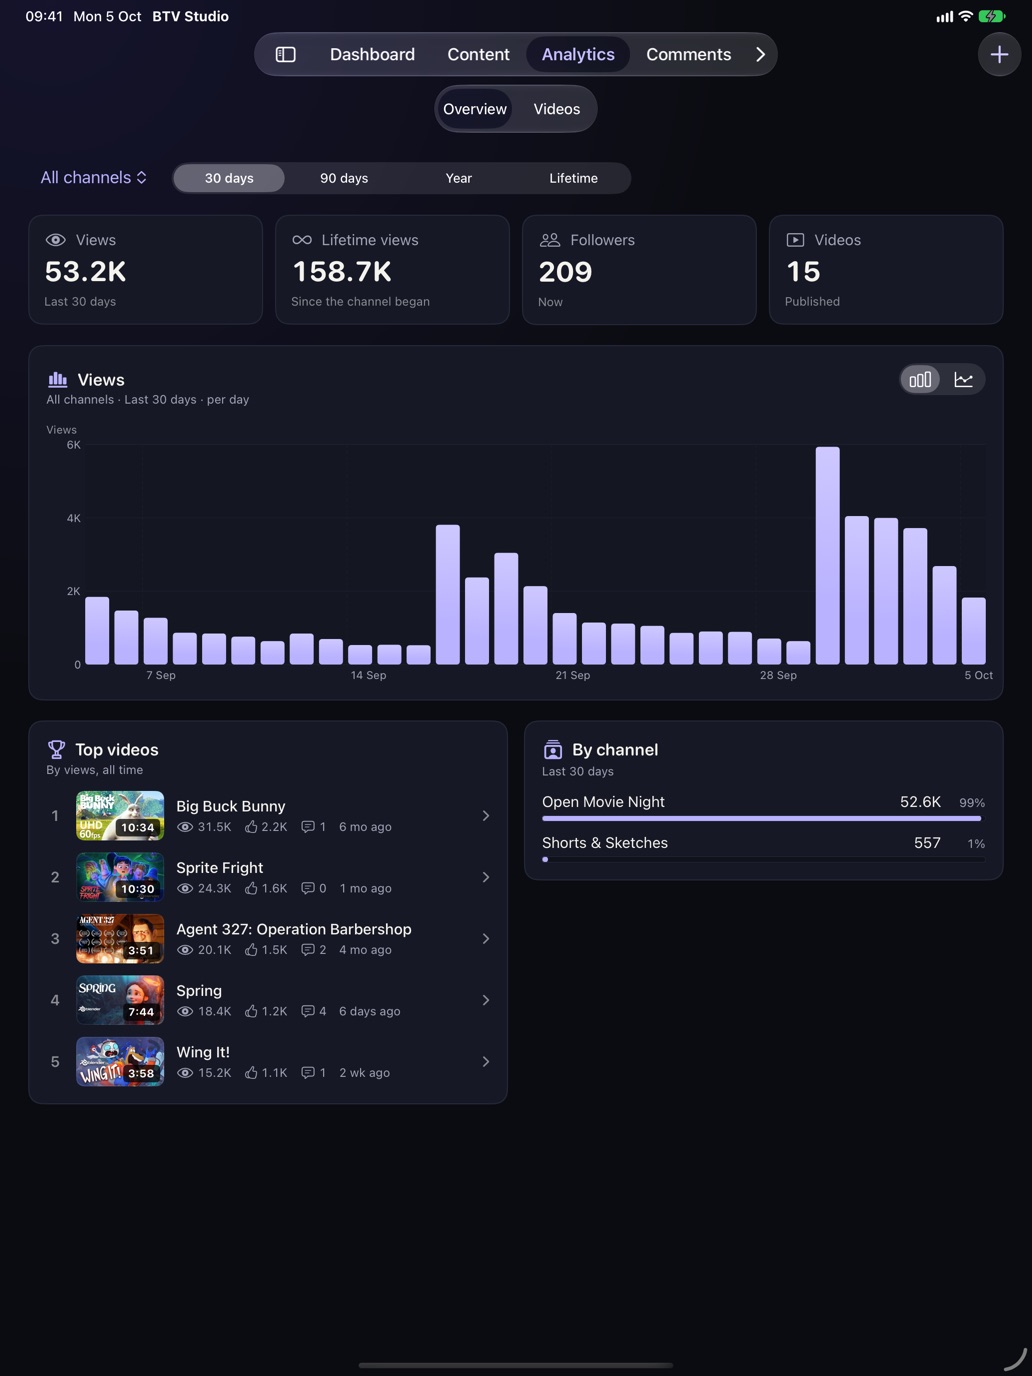Click Big Buck Bunny views eye icon
This screenshot has height=1376, width=1032.
tap(185, 827)
